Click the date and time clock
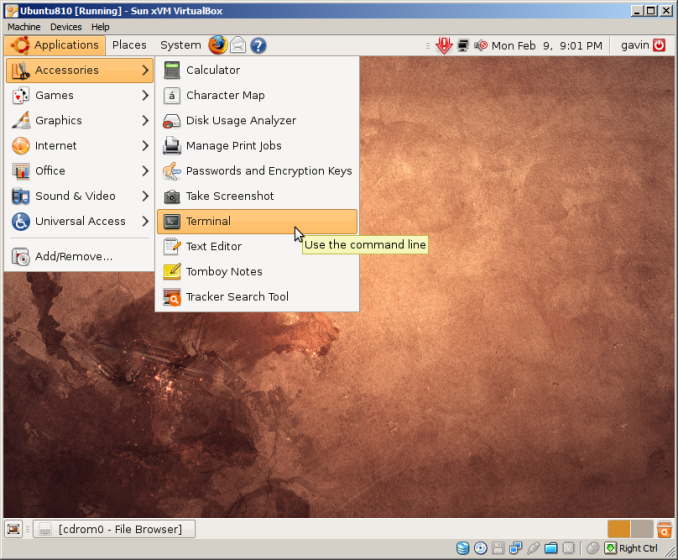Image resolution: width=678 pixels, height=560 pixels. point(547,45)
